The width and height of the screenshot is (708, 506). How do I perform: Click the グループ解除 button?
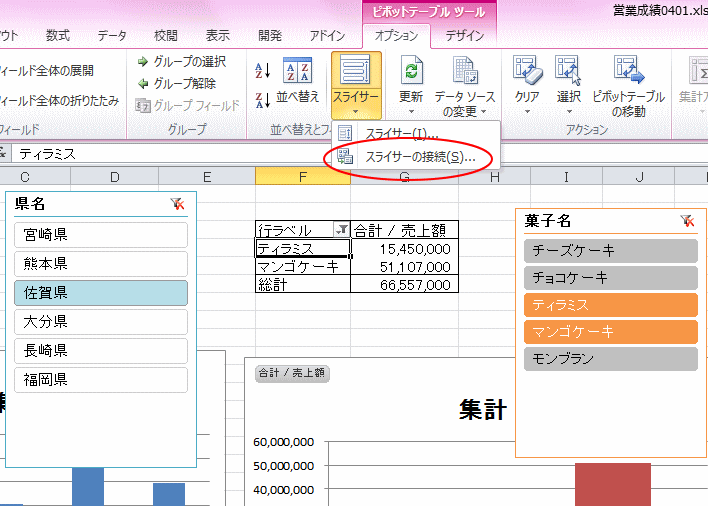point(182,83)
